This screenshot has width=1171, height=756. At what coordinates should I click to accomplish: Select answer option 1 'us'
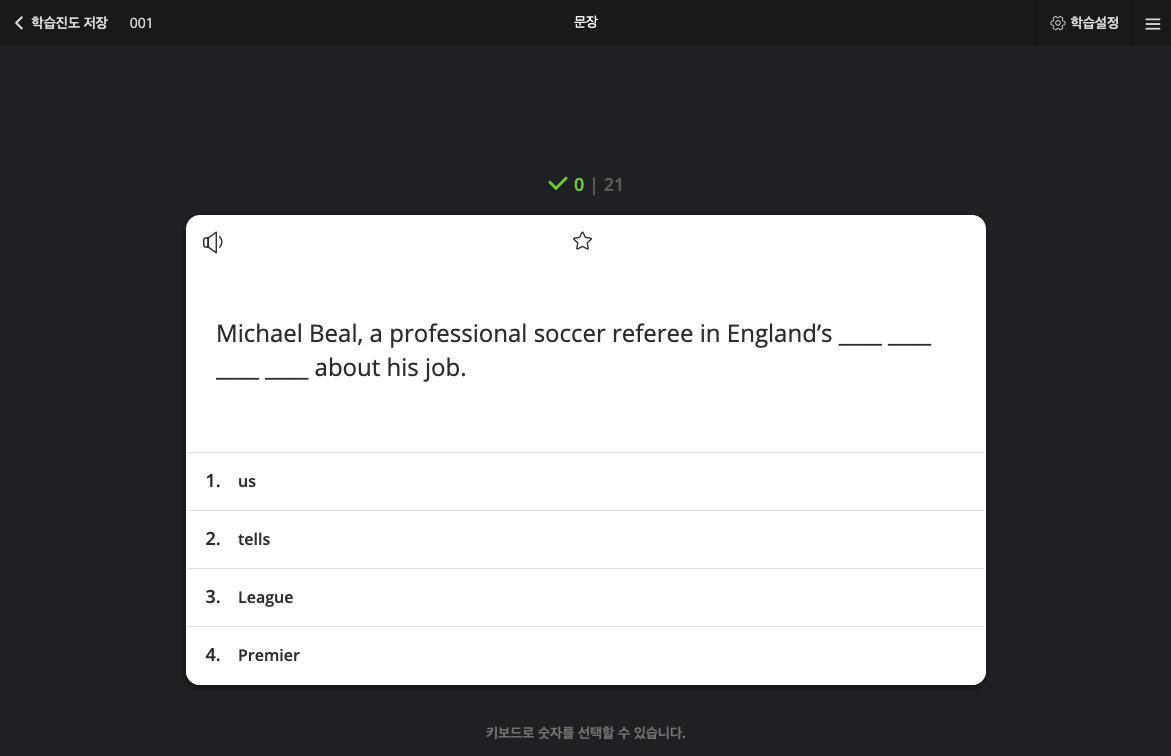coord(586,481)
